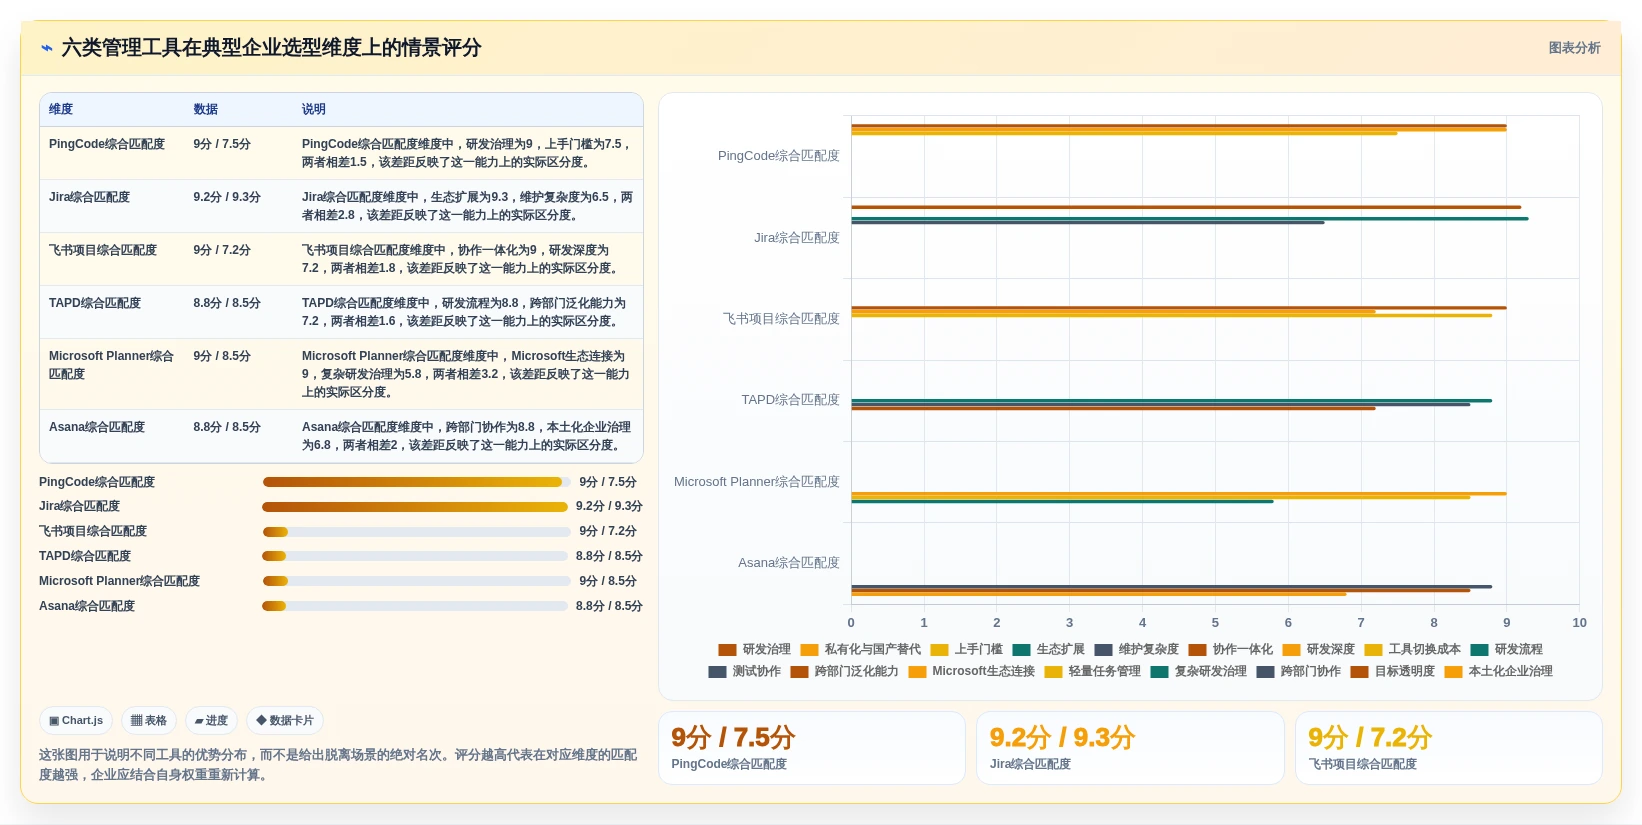Click the Microsoft Planner综合匹配度 progress bar
This screenshot has height=825, width=1642.
click(416, 581)
